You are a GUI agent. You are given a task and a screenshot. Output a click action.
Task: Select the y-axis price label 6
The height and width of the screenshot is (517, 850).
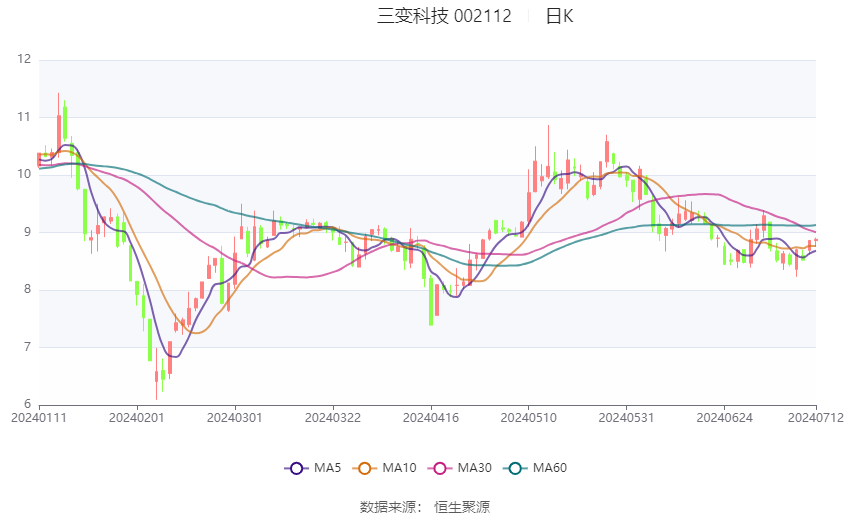(x=27, y=405)
